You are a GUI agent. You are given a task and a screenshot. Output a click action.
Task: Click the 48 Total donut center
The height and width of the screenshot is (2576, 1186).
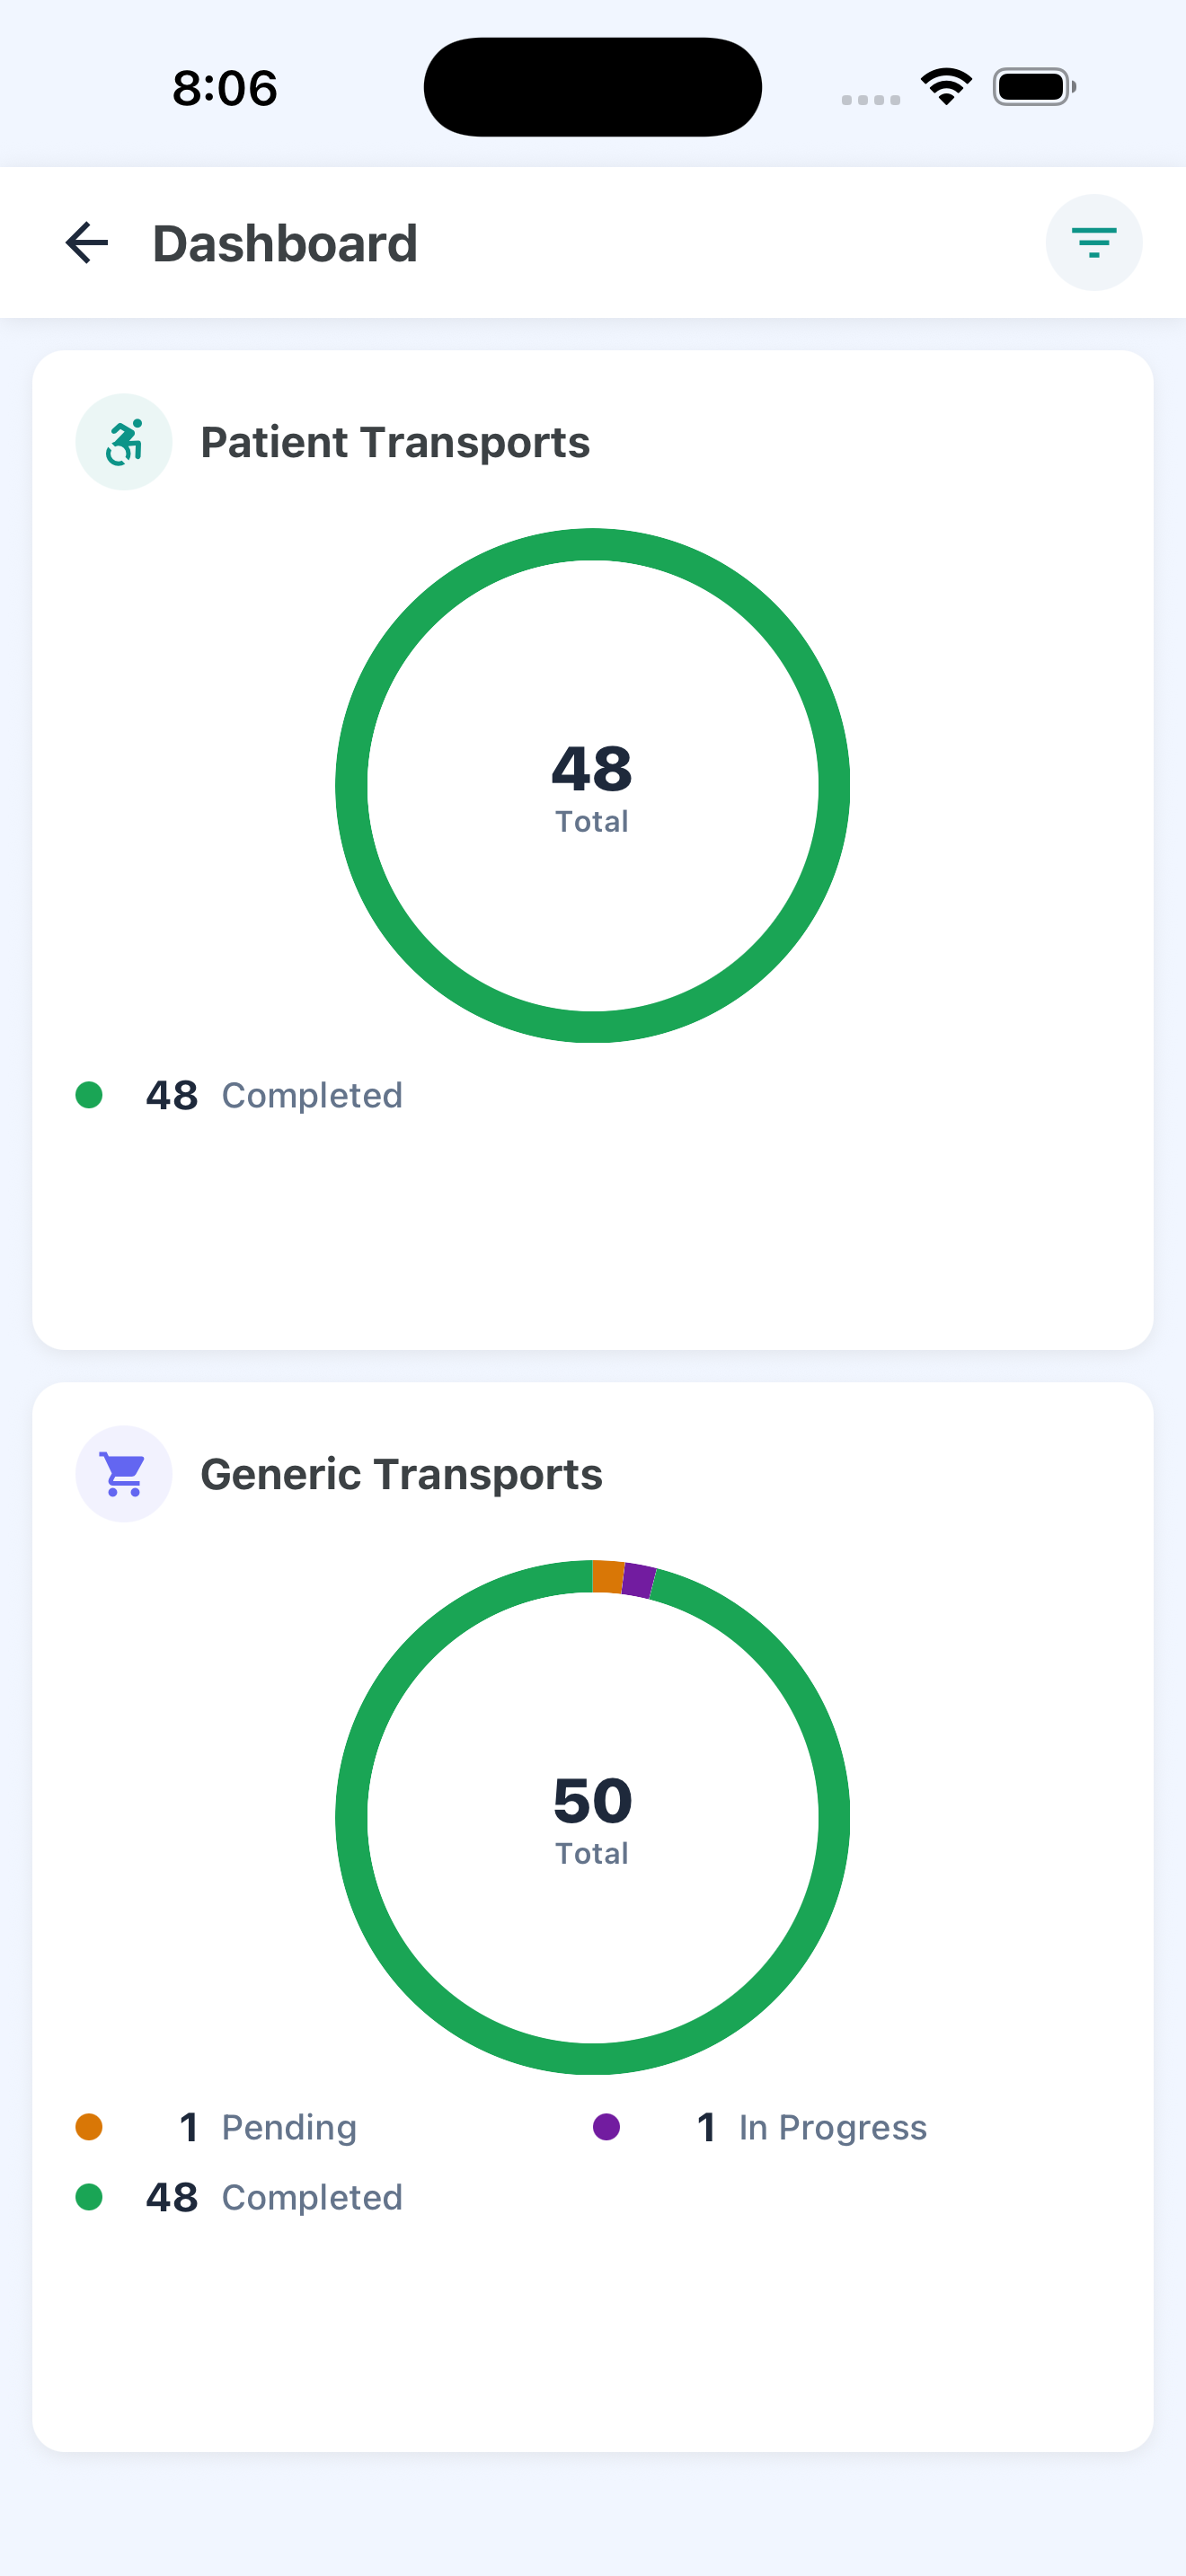point(592,787)
